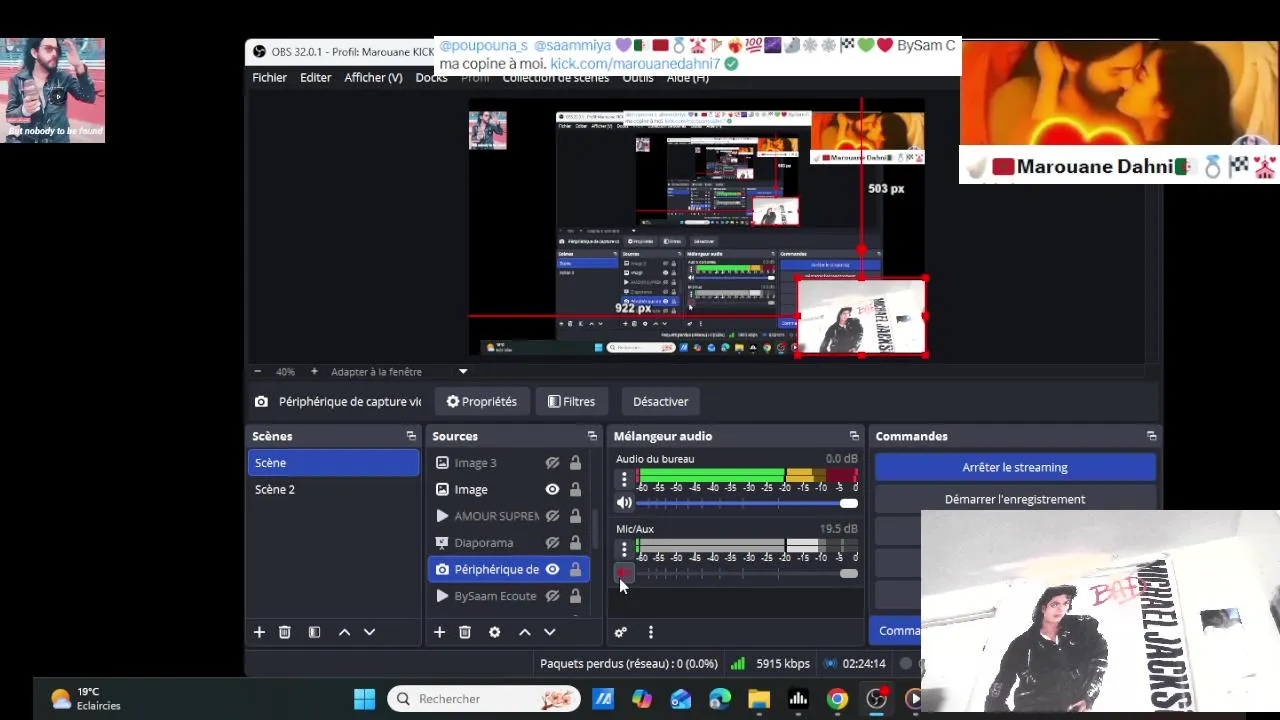Delete selected scene with trash icon

click(x=285, y=632)
